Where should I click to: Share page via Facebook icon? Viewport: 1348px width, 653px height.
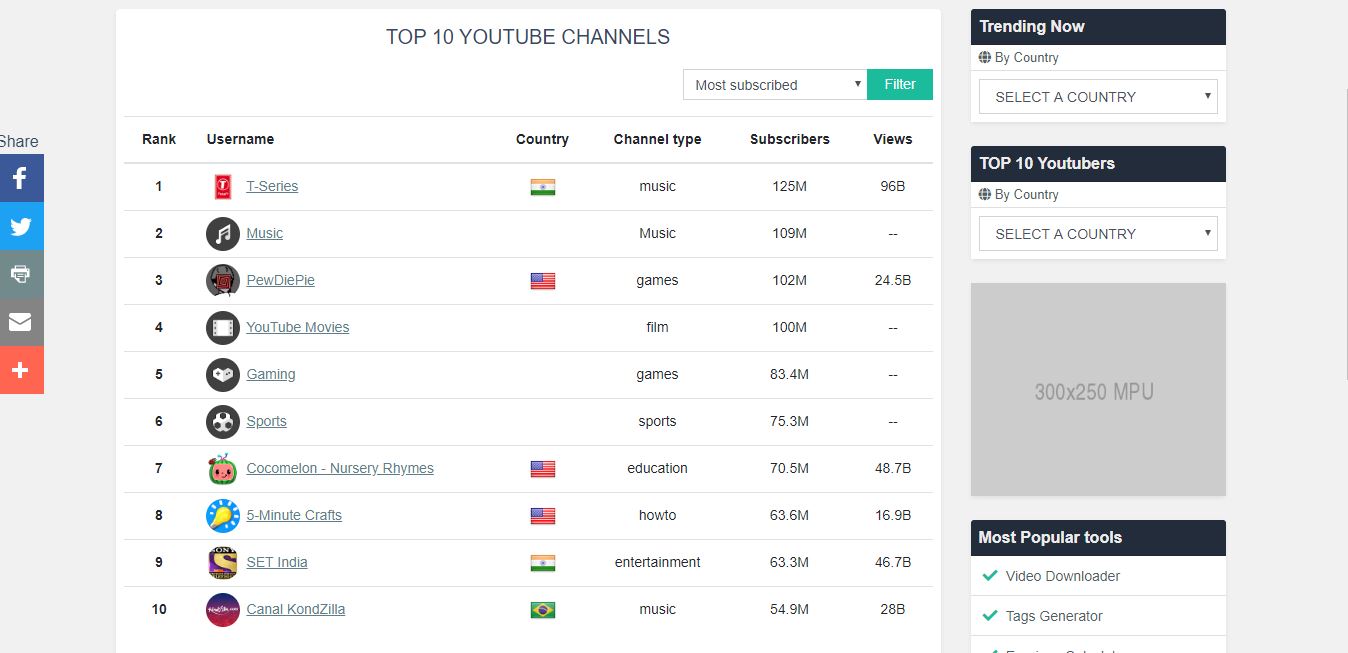[x=21, y=178]
